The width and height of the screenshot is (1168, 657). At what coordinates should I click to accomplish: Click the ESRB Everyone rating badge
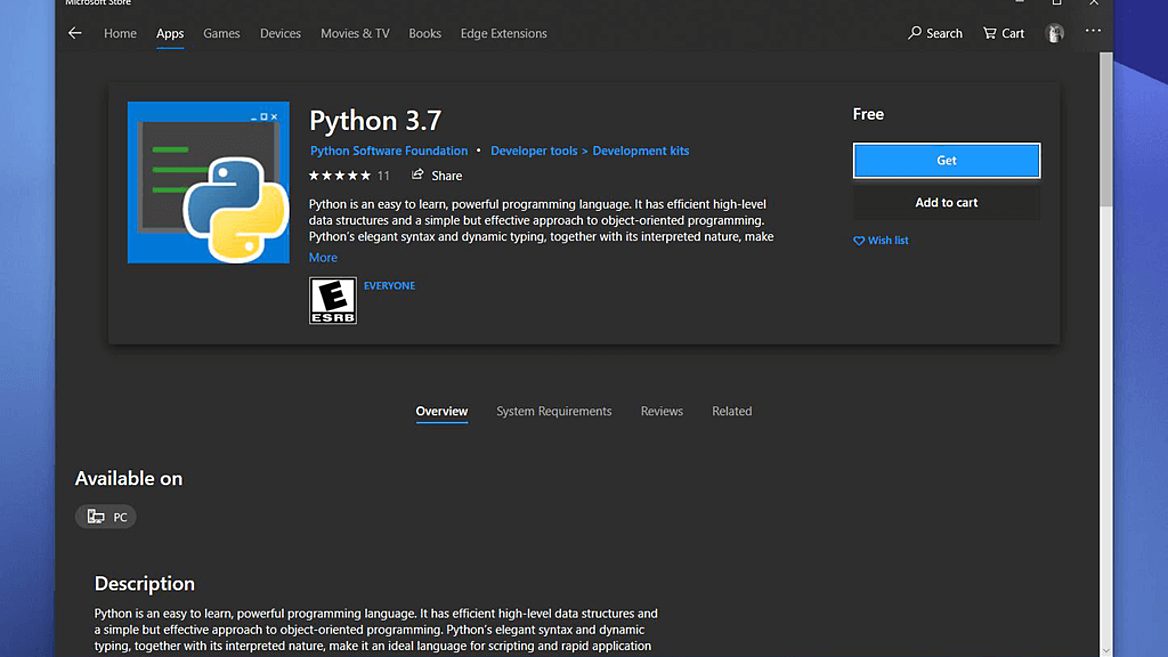coord(332,301)
